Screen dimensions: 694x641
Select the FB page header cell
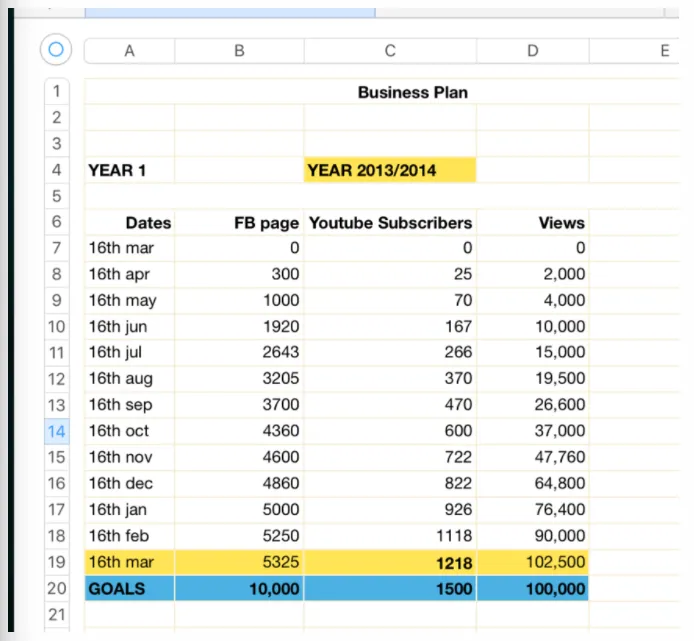point(239,222)
